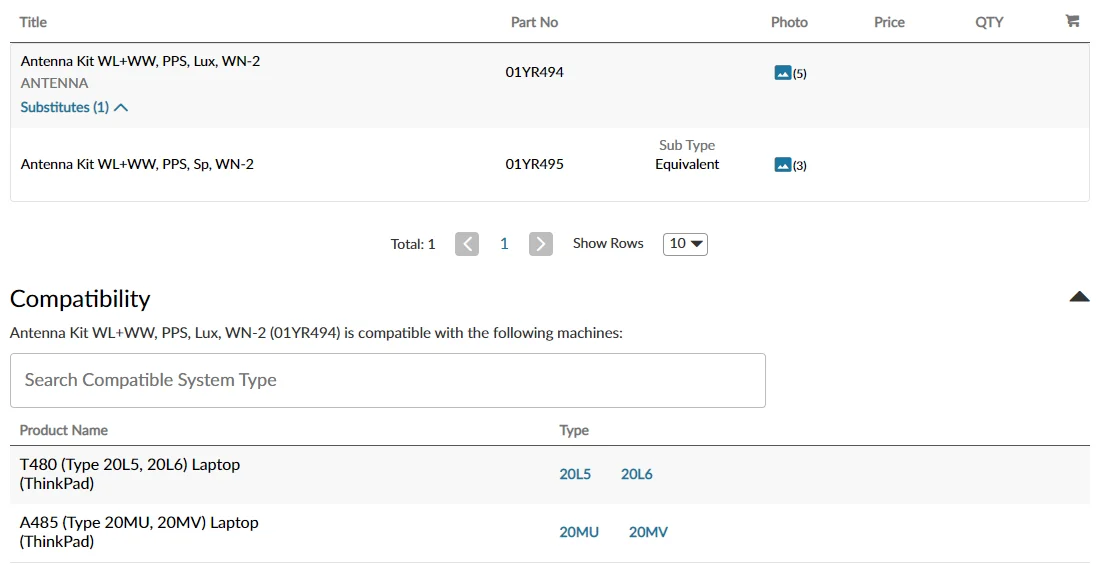Viewport: 1118px width, 581px height.
Task: Open machine type 20MV link
Action: [648, 532]
